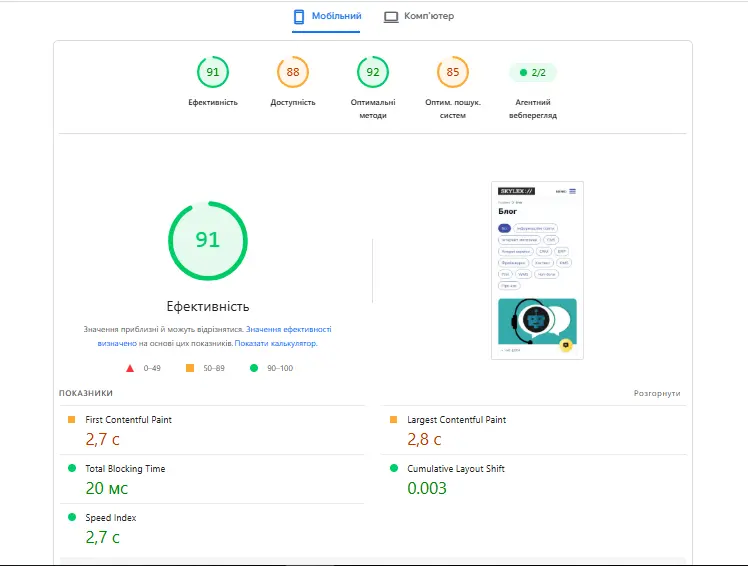Click the Ефективність label under small gauge

pyautogui.click(x=213, y=102)
